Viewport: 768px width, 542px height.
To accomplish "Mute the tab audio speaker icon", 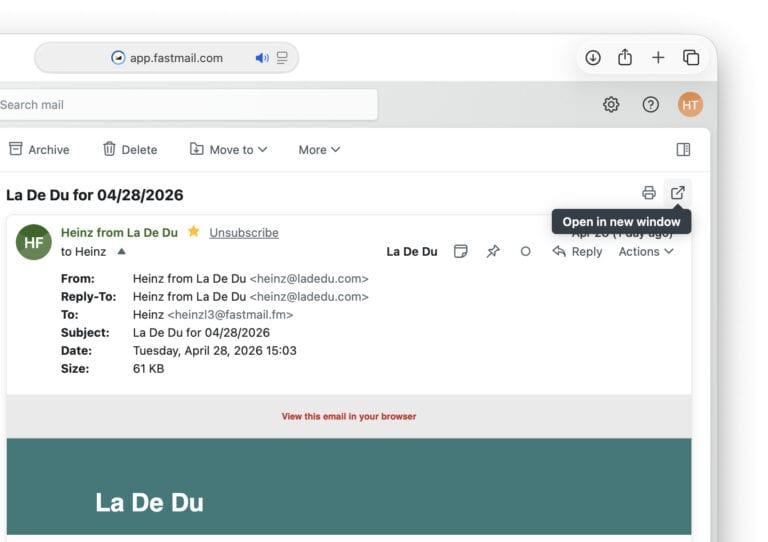I will point(262,58).
